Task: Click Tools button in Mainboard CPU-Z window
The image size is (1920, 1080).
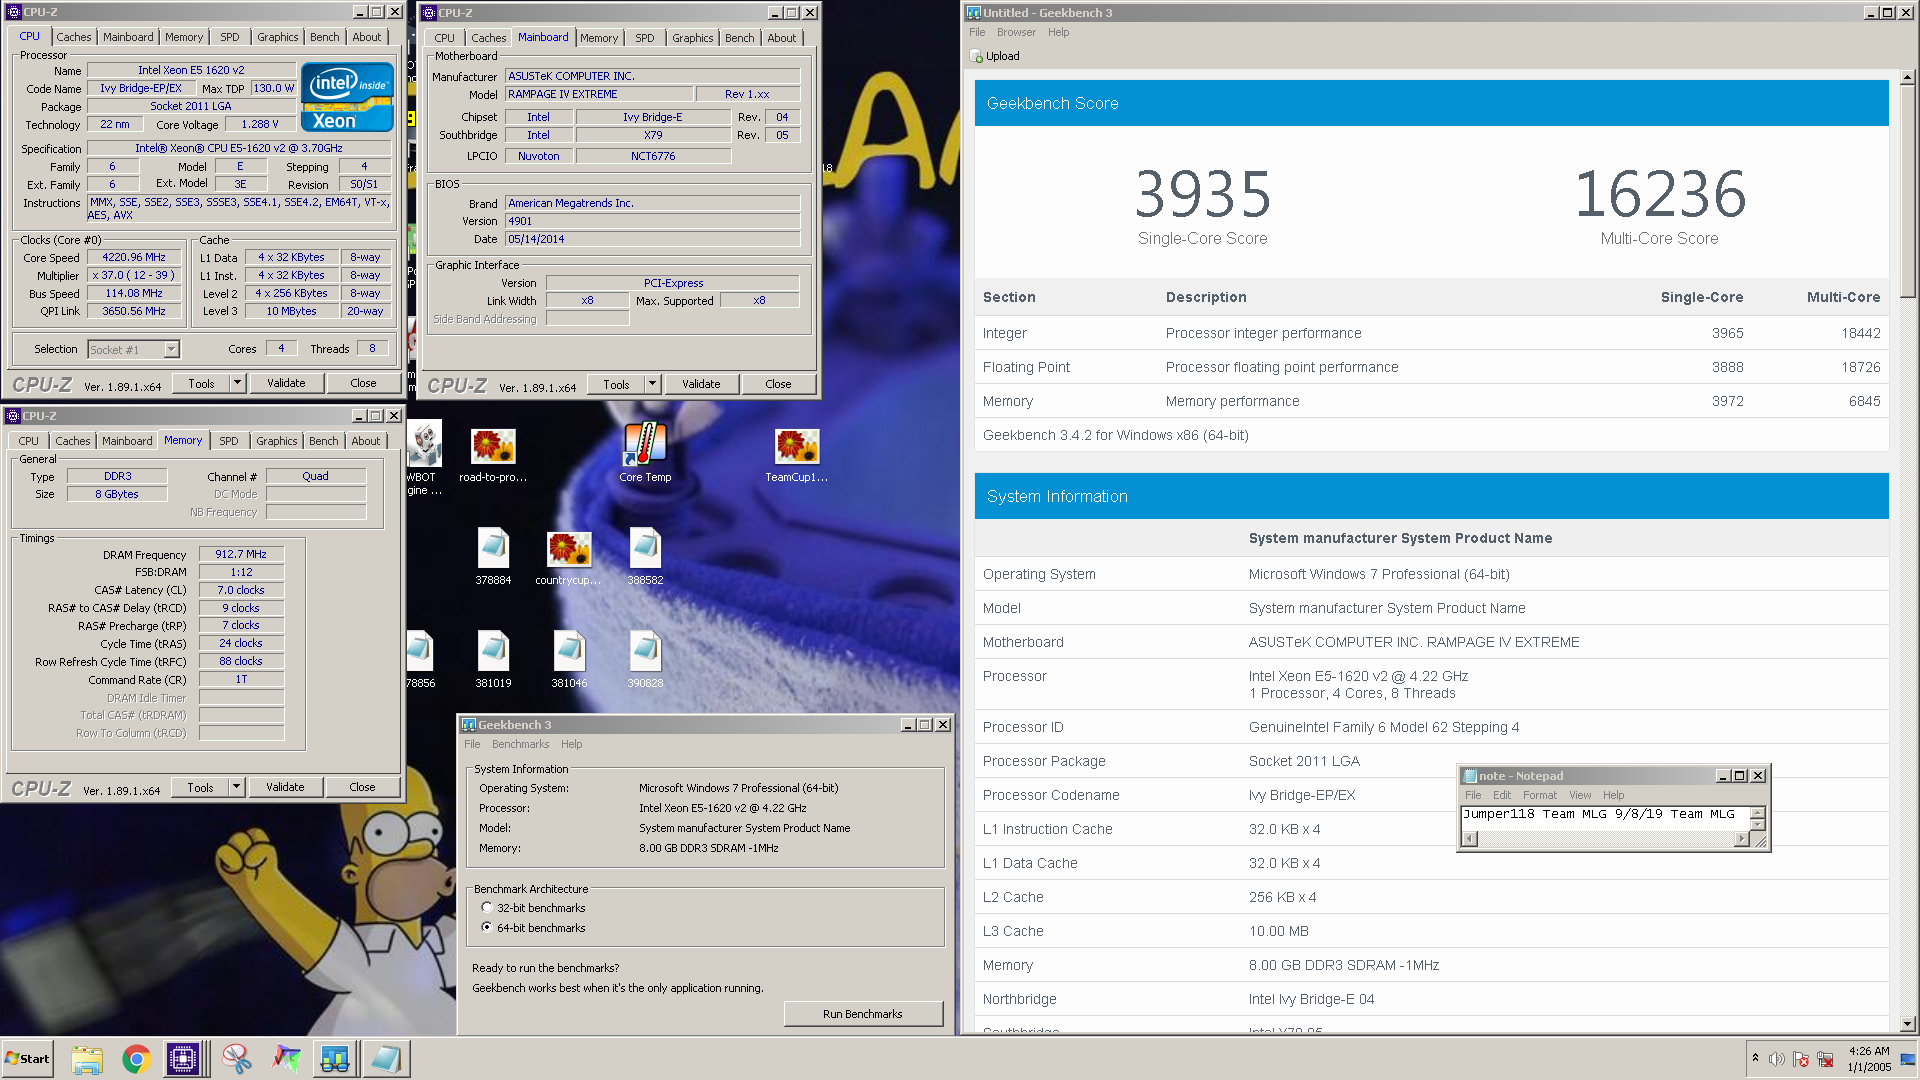Action: (x=616, y=384)
